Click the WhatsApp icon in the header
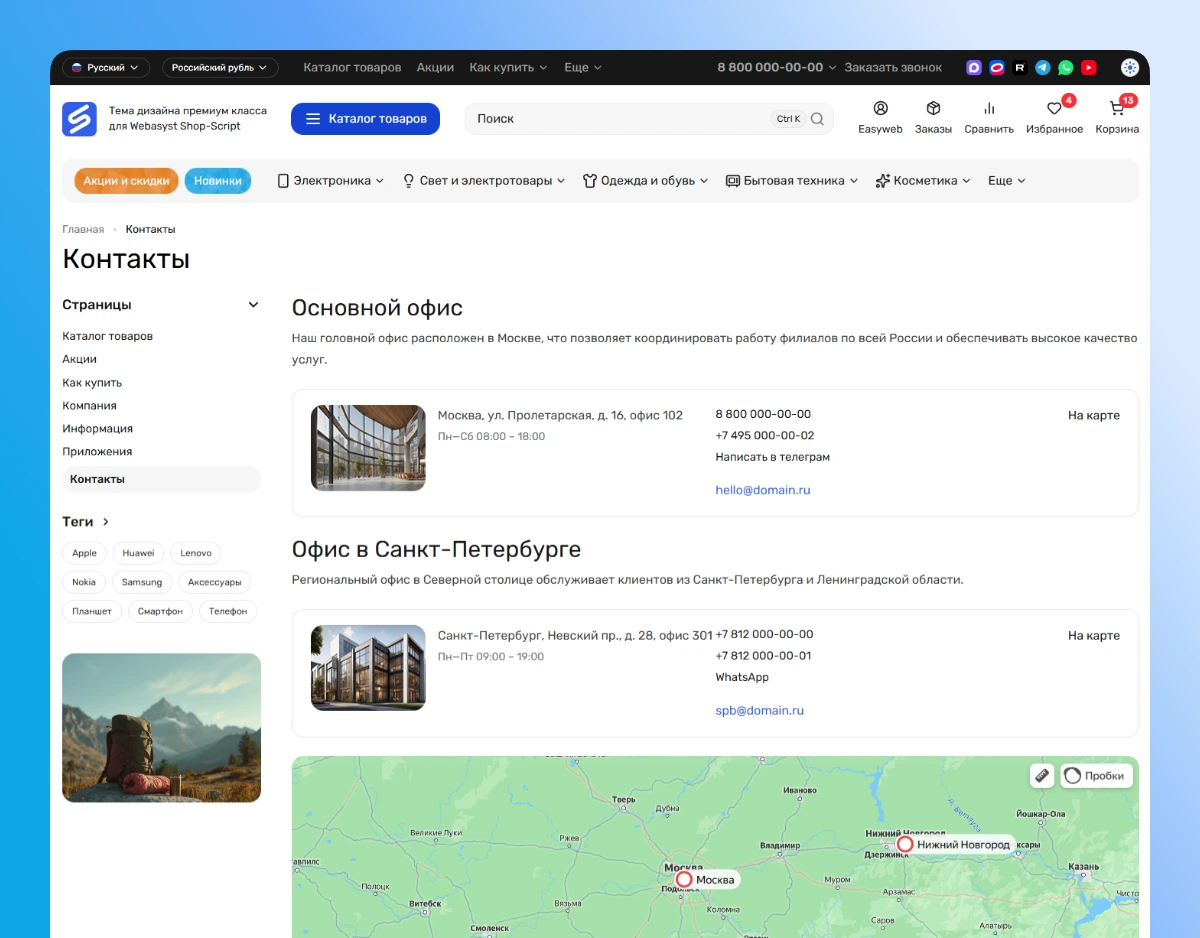 pos(1066,67)
